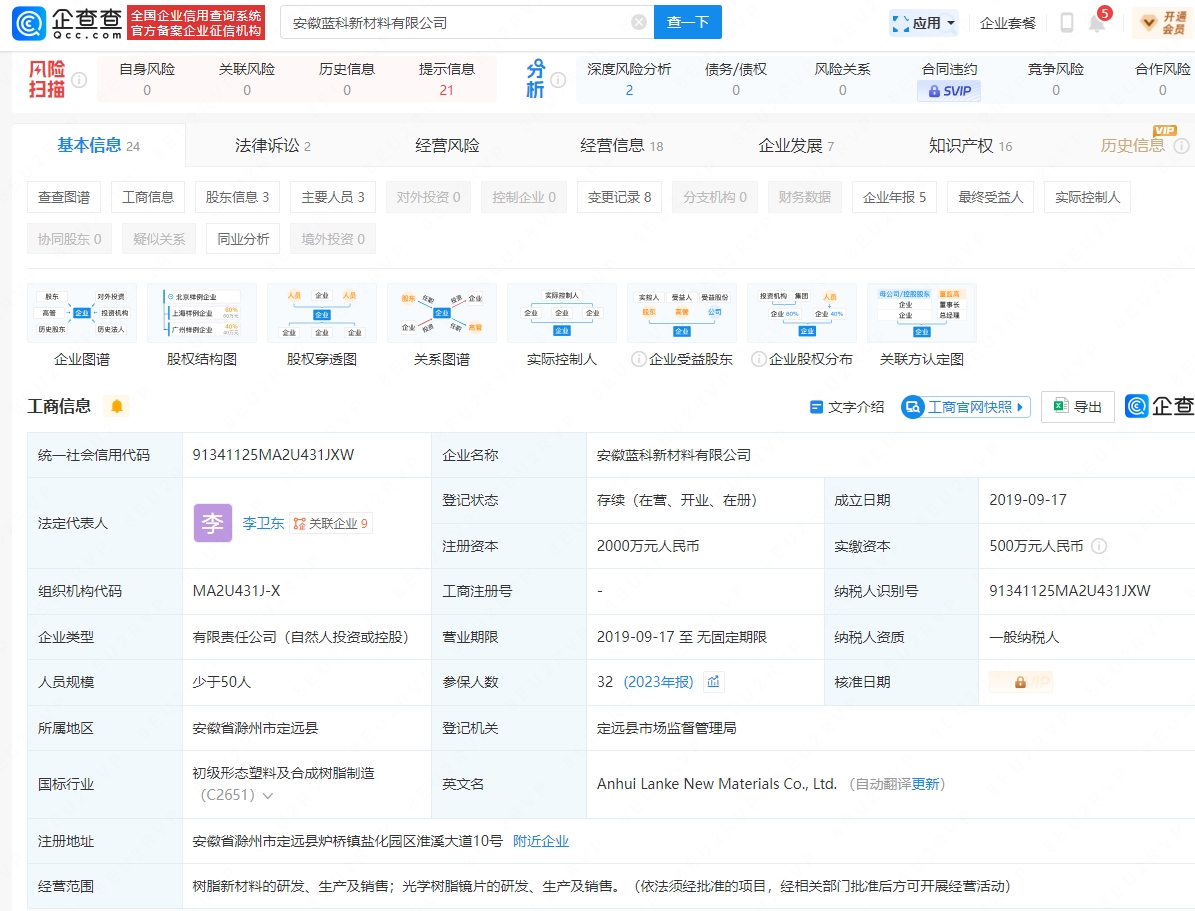Viewport: 1195px width, 911px height.
Task: Click the info icon beside 历史信息 tab
Action: pyautogui.click(x=1181, y=146)
